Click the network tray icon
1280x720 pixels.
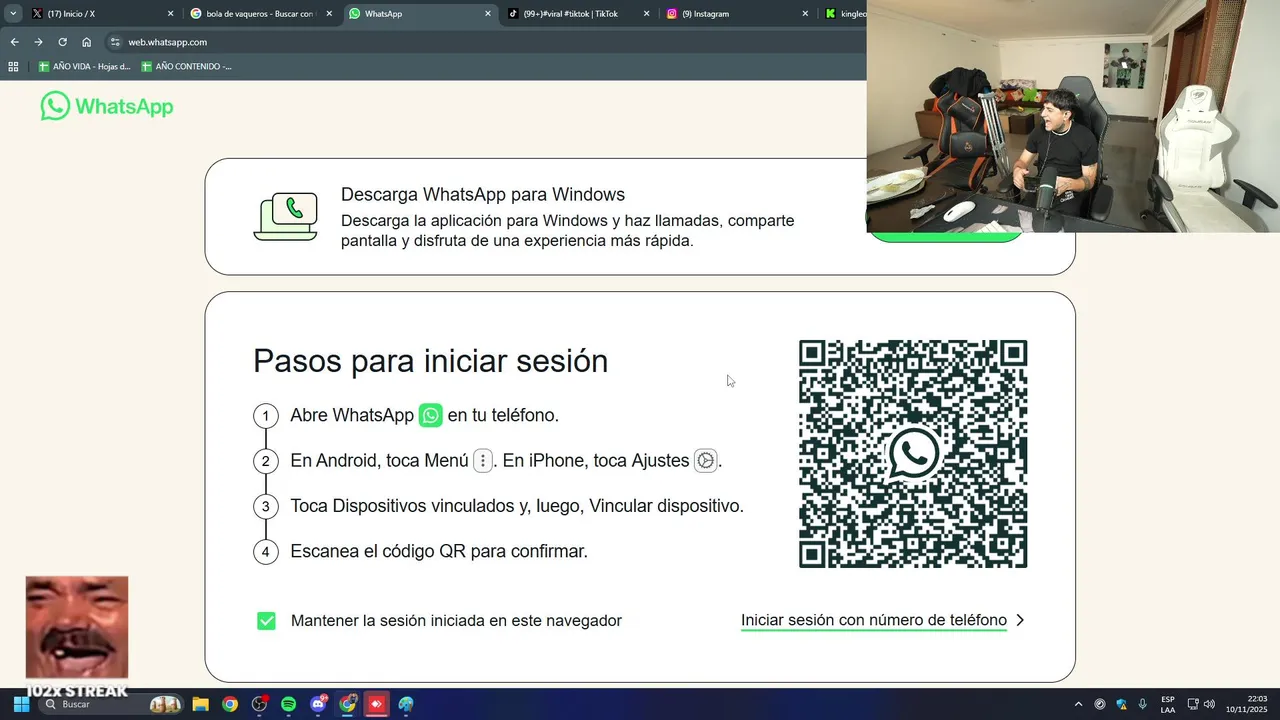click(1193, 704)
